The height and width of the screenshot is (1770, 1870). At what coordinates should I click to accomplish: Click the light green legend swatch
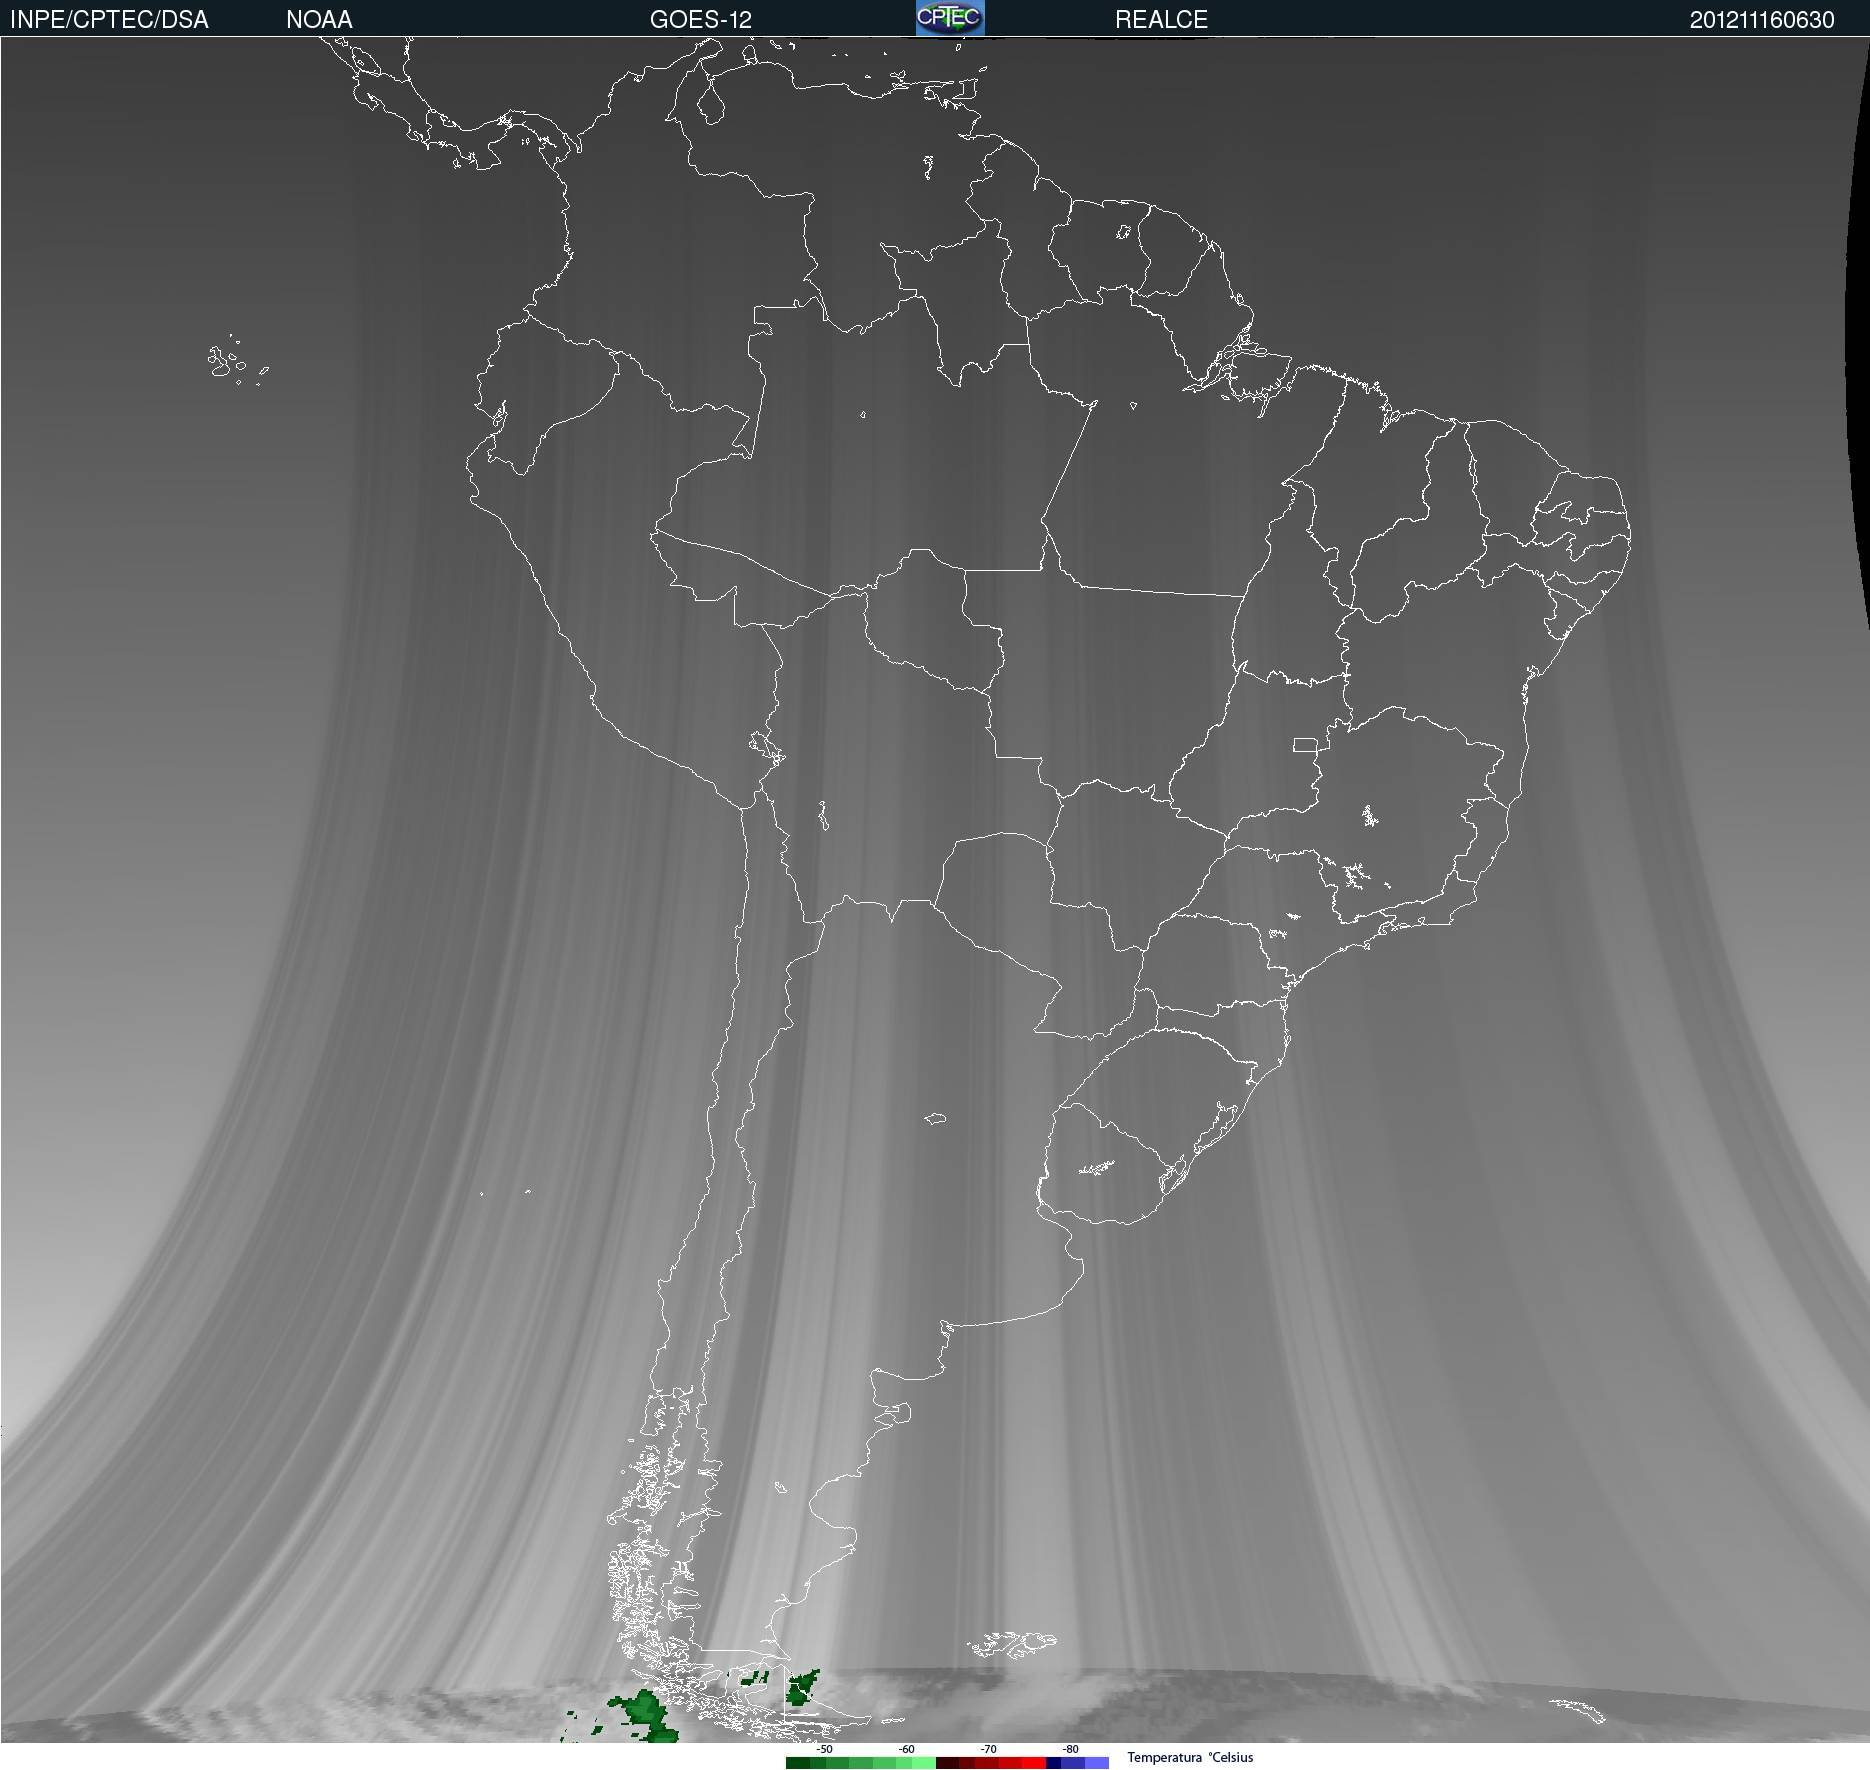click(924, 1763)
